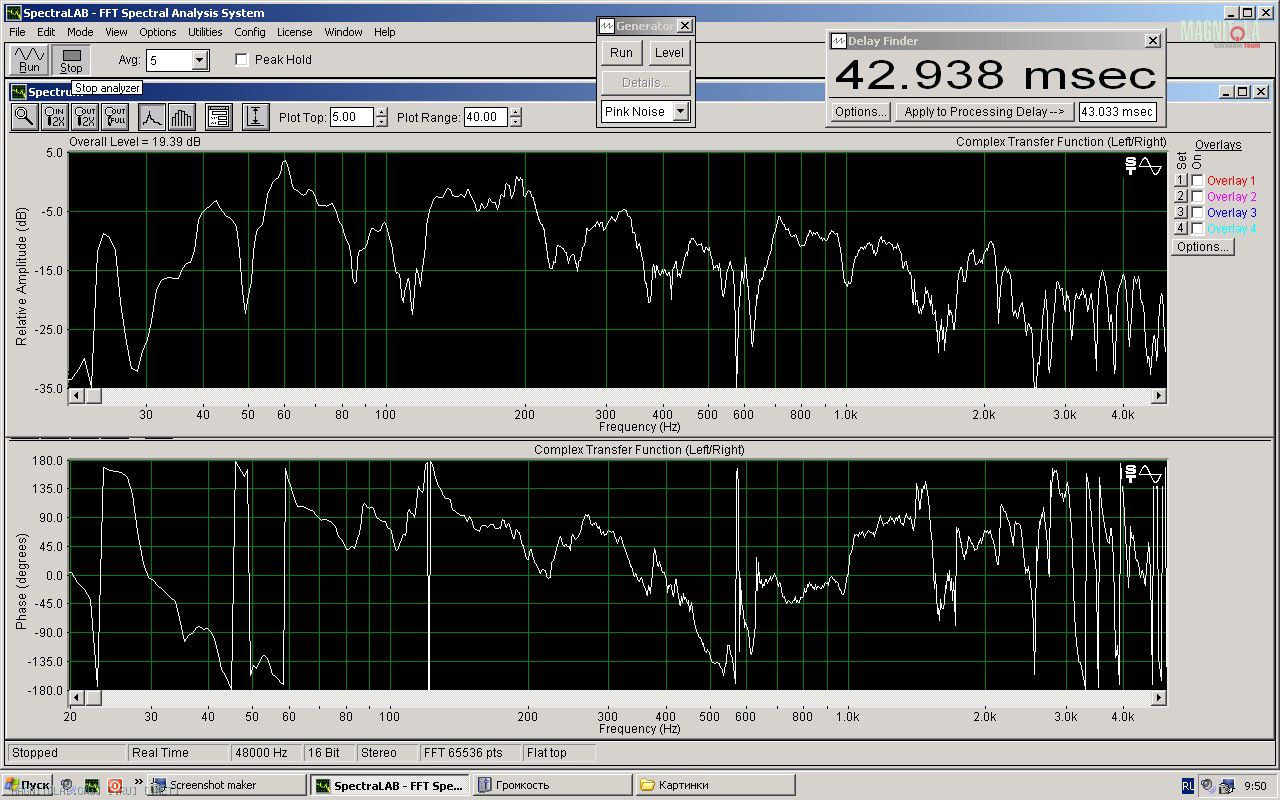Image resolution: width=1280 pixels, height=800 pixels.
Task: Increase Plot Range with up arrow
Action: (x=515, y=112)
